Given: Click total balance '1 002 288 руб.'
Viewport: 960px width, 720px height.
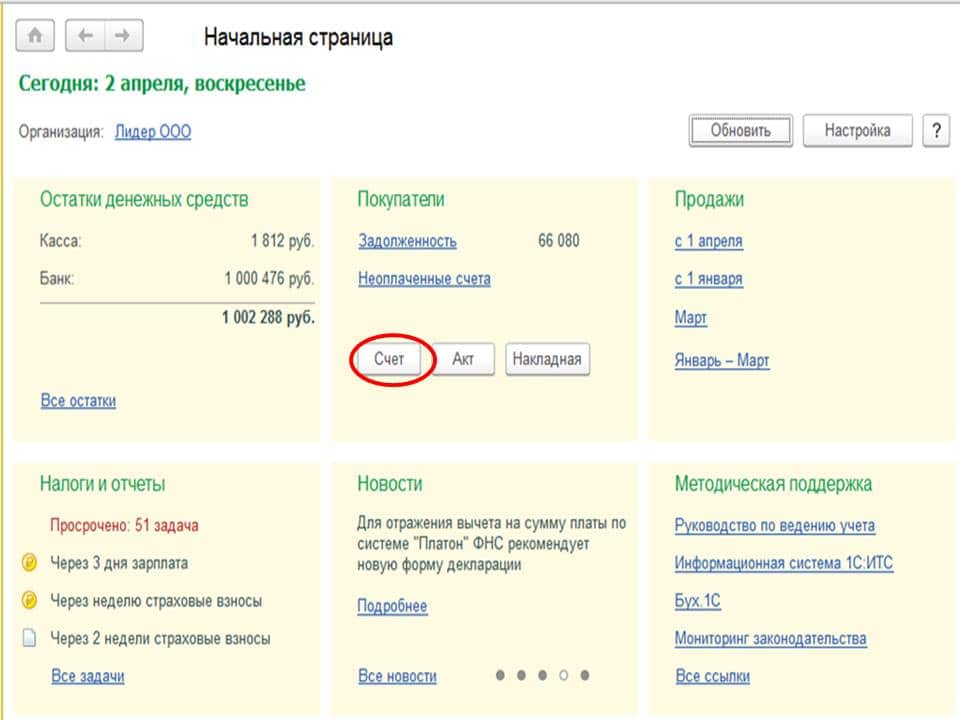Looking at the screenshot, I should point(268,317).
